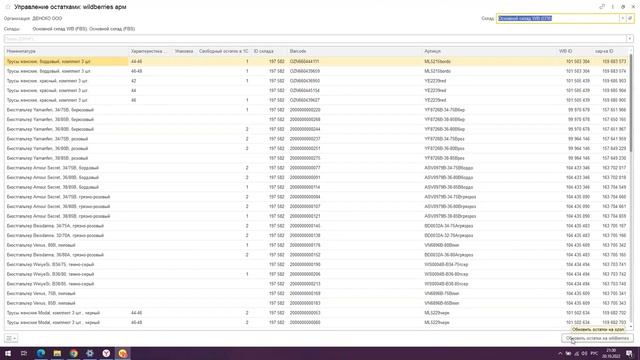Sort by WB ID column header
640x360 pixels.
click(x=574, y=51)
